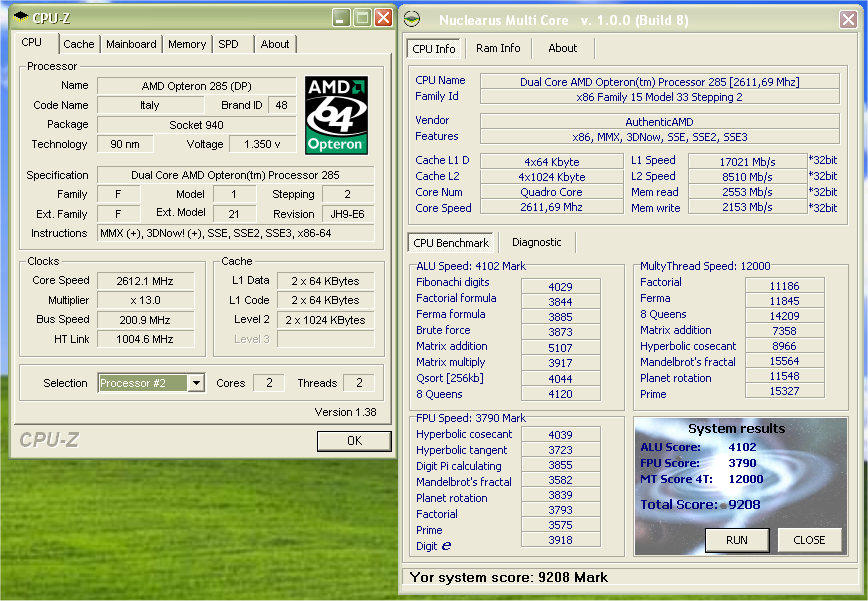This screenshot has height=601, width=868.
Task: Click the Mandelbrot's fractal score 15564
Action: 784,361
